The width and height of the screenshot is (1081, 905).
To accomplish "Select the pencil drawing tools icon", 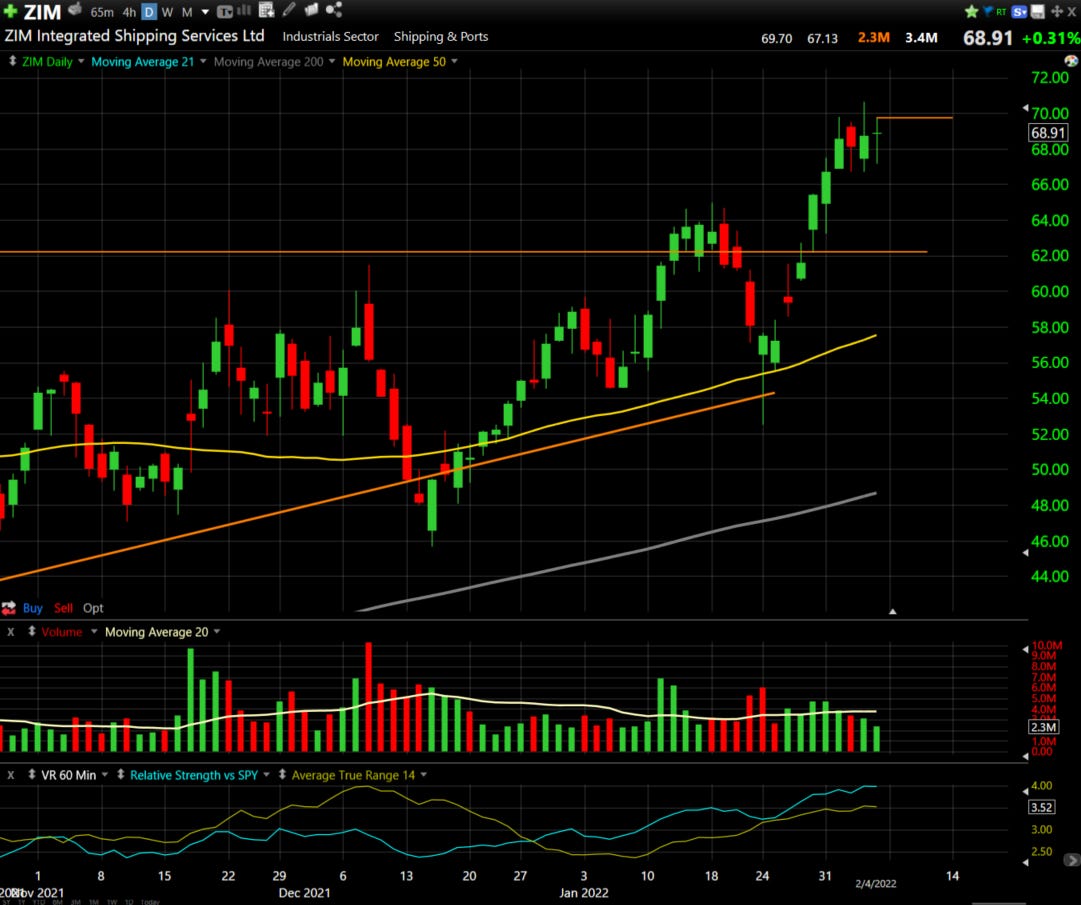I will [x=289, y=10].
